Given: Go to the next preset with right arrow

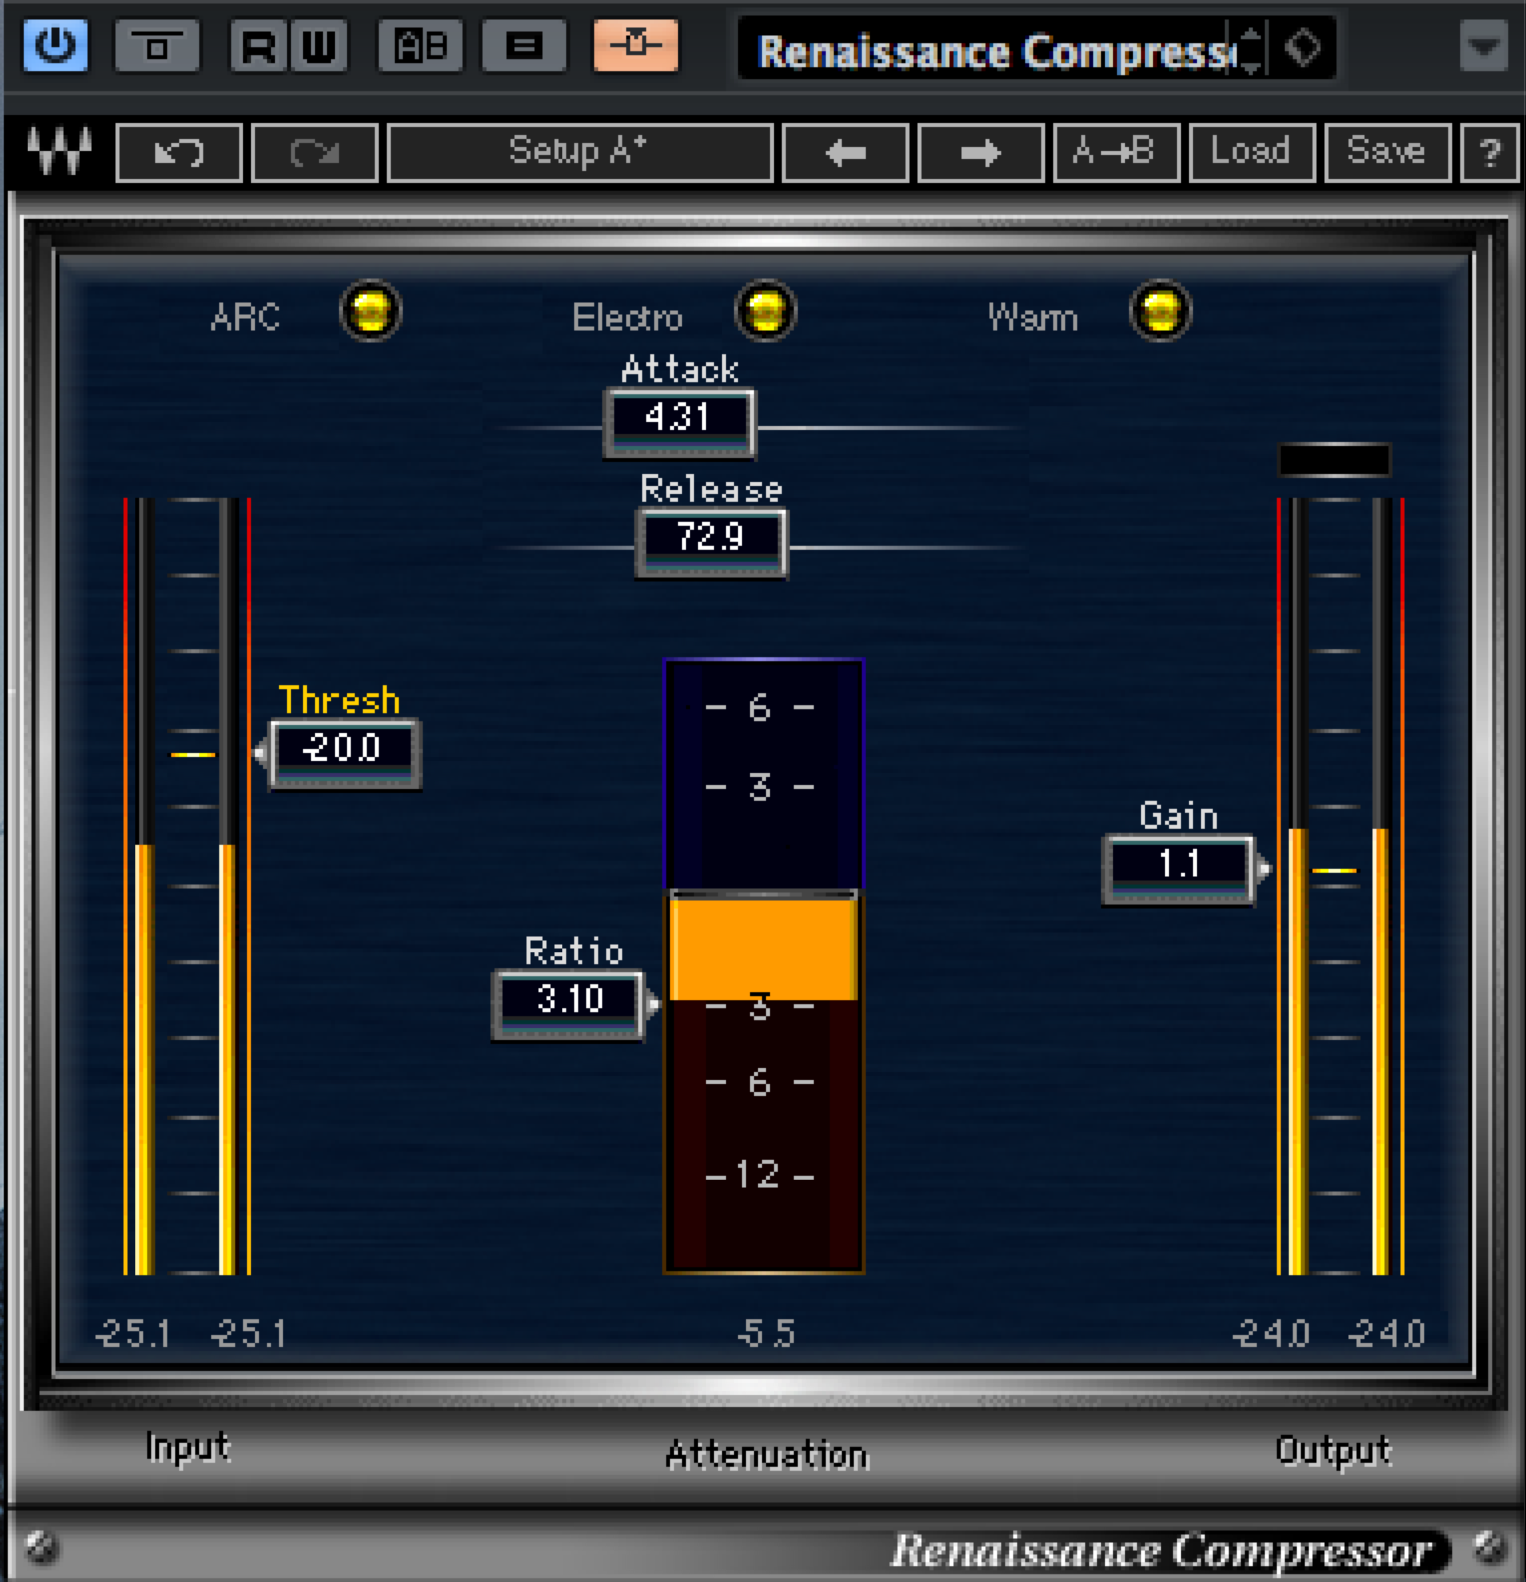Looking at the screenshot, I should (981, 153).
